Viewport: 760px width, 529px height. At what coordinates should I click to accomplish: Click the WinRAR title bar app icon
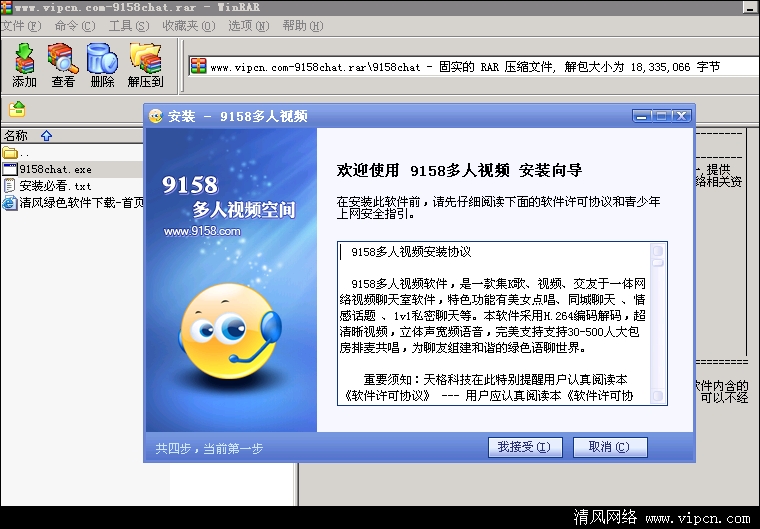click(6, 7)
